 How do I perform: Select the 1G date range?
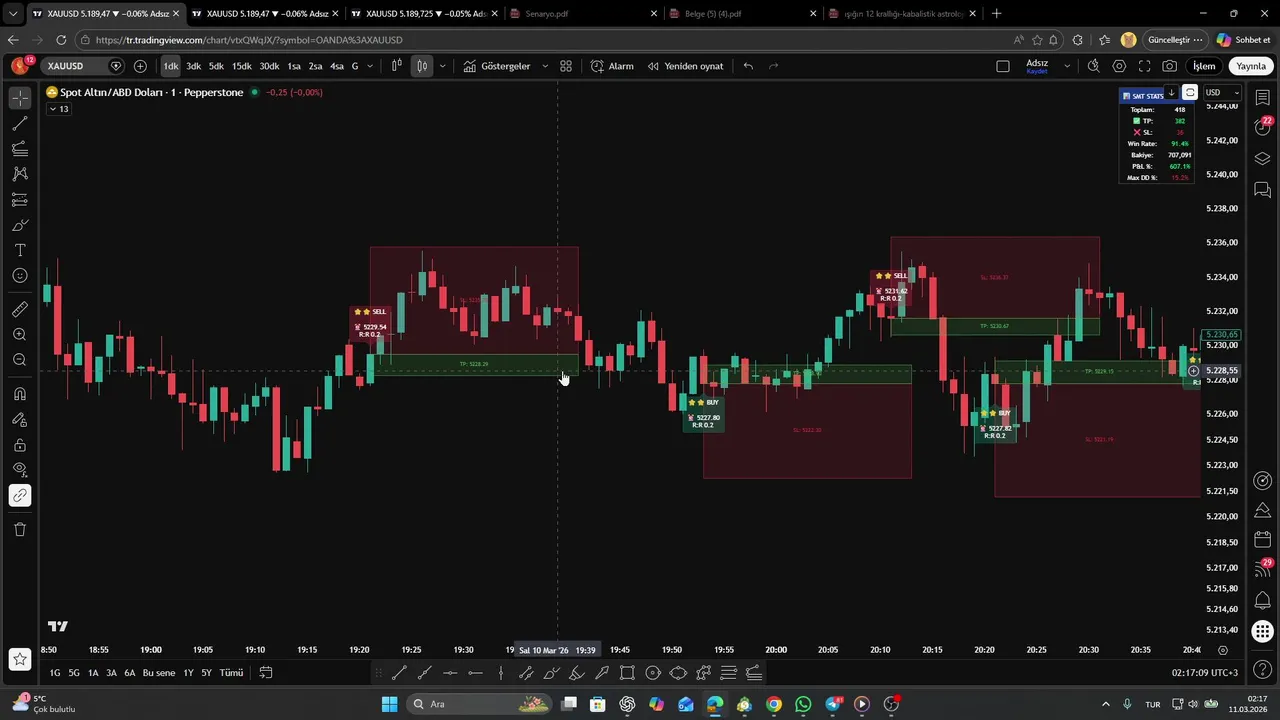pos(56,673)
